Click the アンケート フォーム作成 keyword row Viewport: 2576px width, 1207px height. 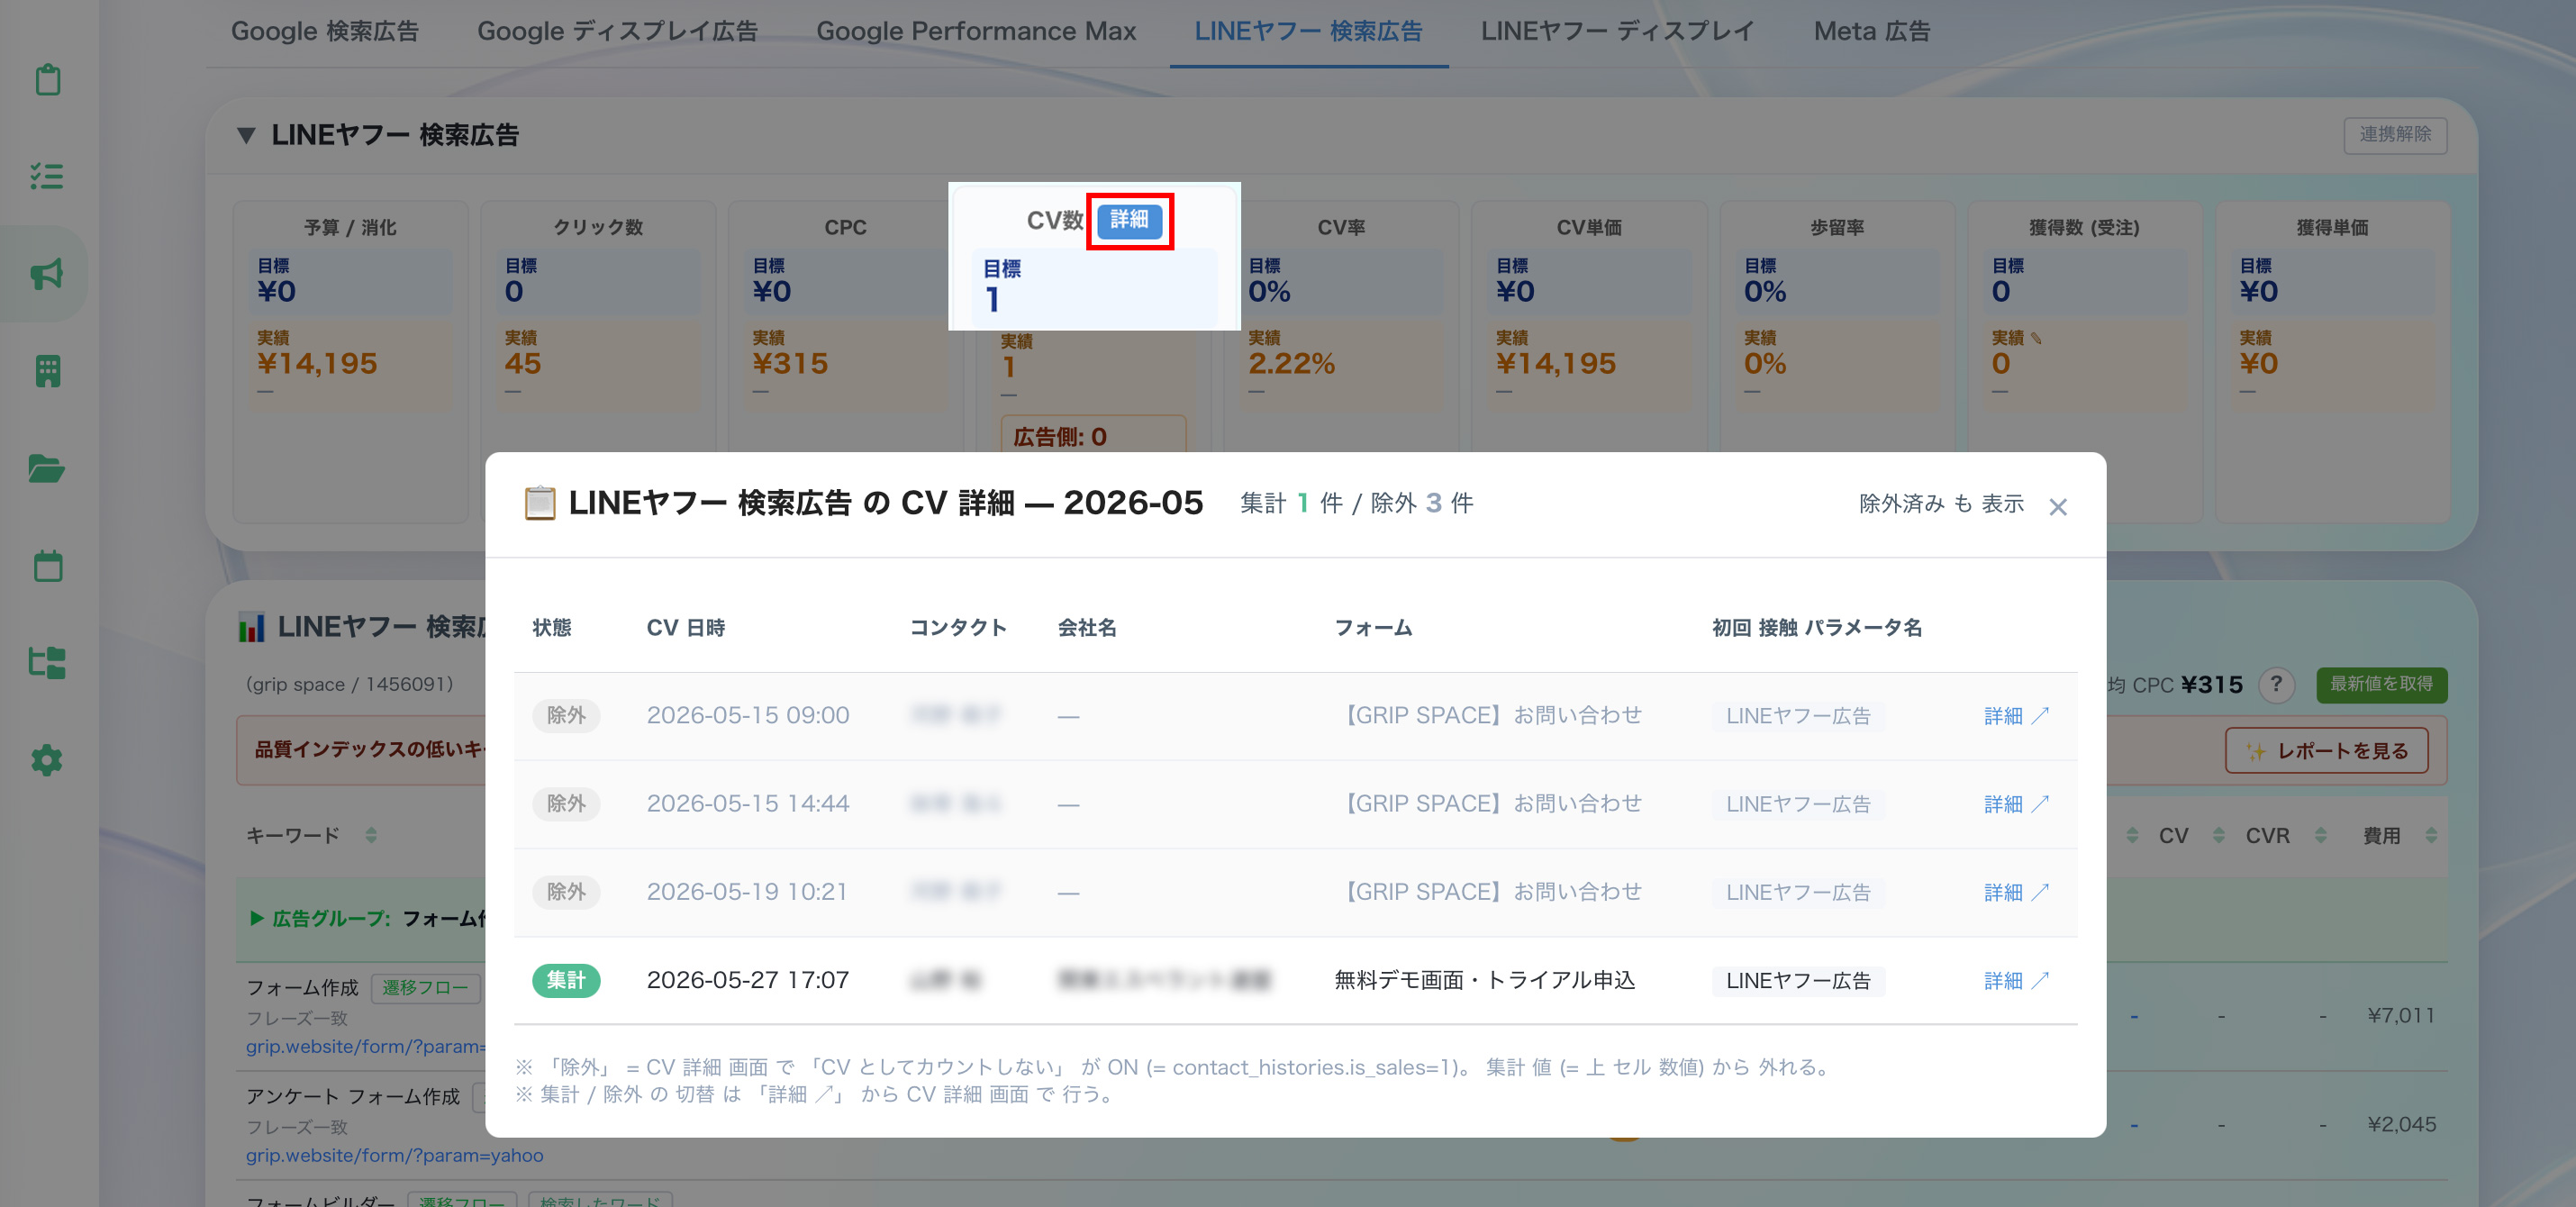click(x=353, y=1097)
